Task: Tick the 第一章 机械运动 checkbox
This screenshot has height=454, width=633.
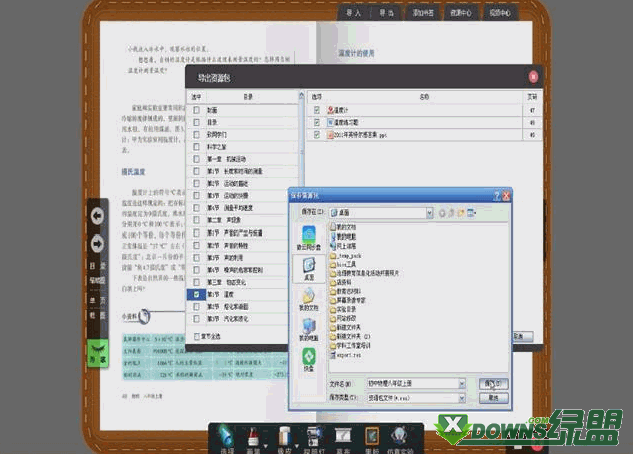Action: point(196,159)
